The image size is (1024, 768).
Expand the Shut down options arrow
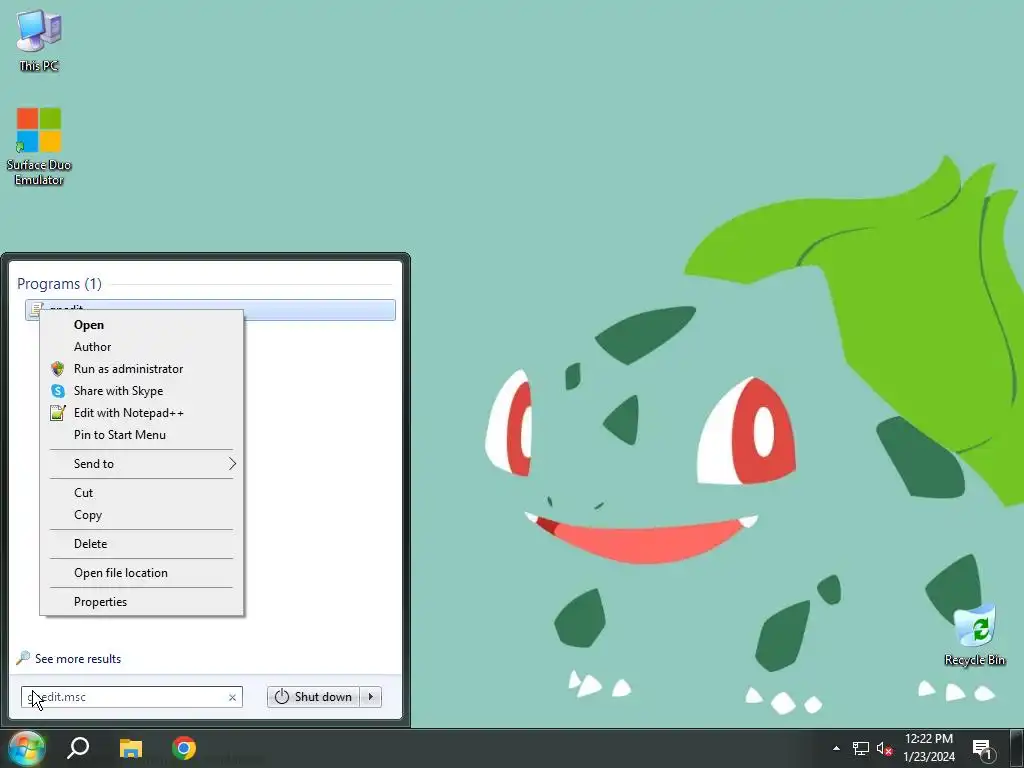pos(371,697)
